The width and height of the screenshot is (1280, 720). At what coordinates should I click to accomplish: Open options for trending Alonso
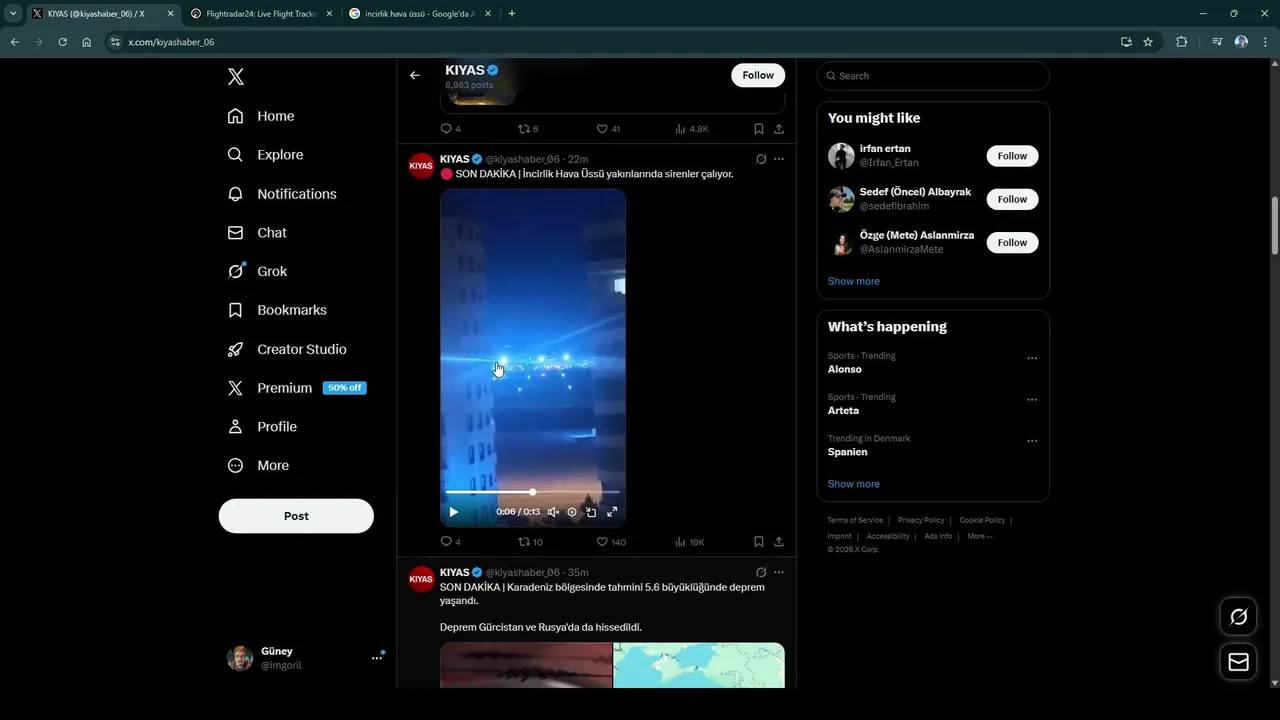click(1032, 358)
